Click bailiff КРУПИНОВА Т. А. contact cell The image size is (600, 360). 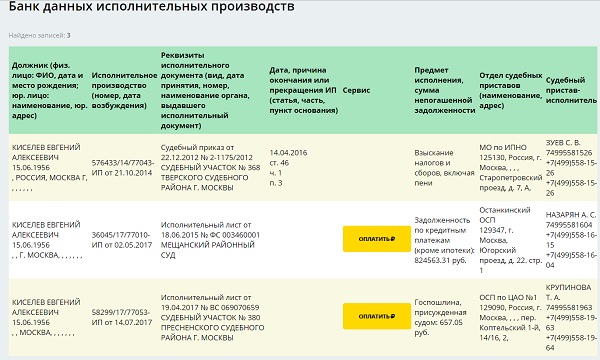(571, 317)
